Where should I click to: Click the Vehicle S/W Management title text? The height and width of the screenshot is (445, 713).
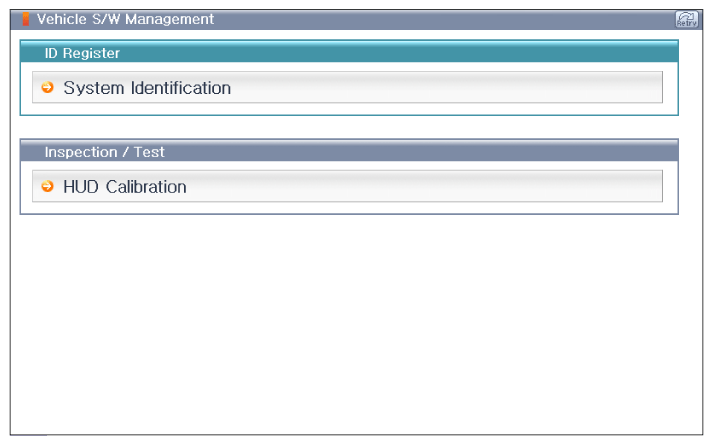tap(125, 19)
